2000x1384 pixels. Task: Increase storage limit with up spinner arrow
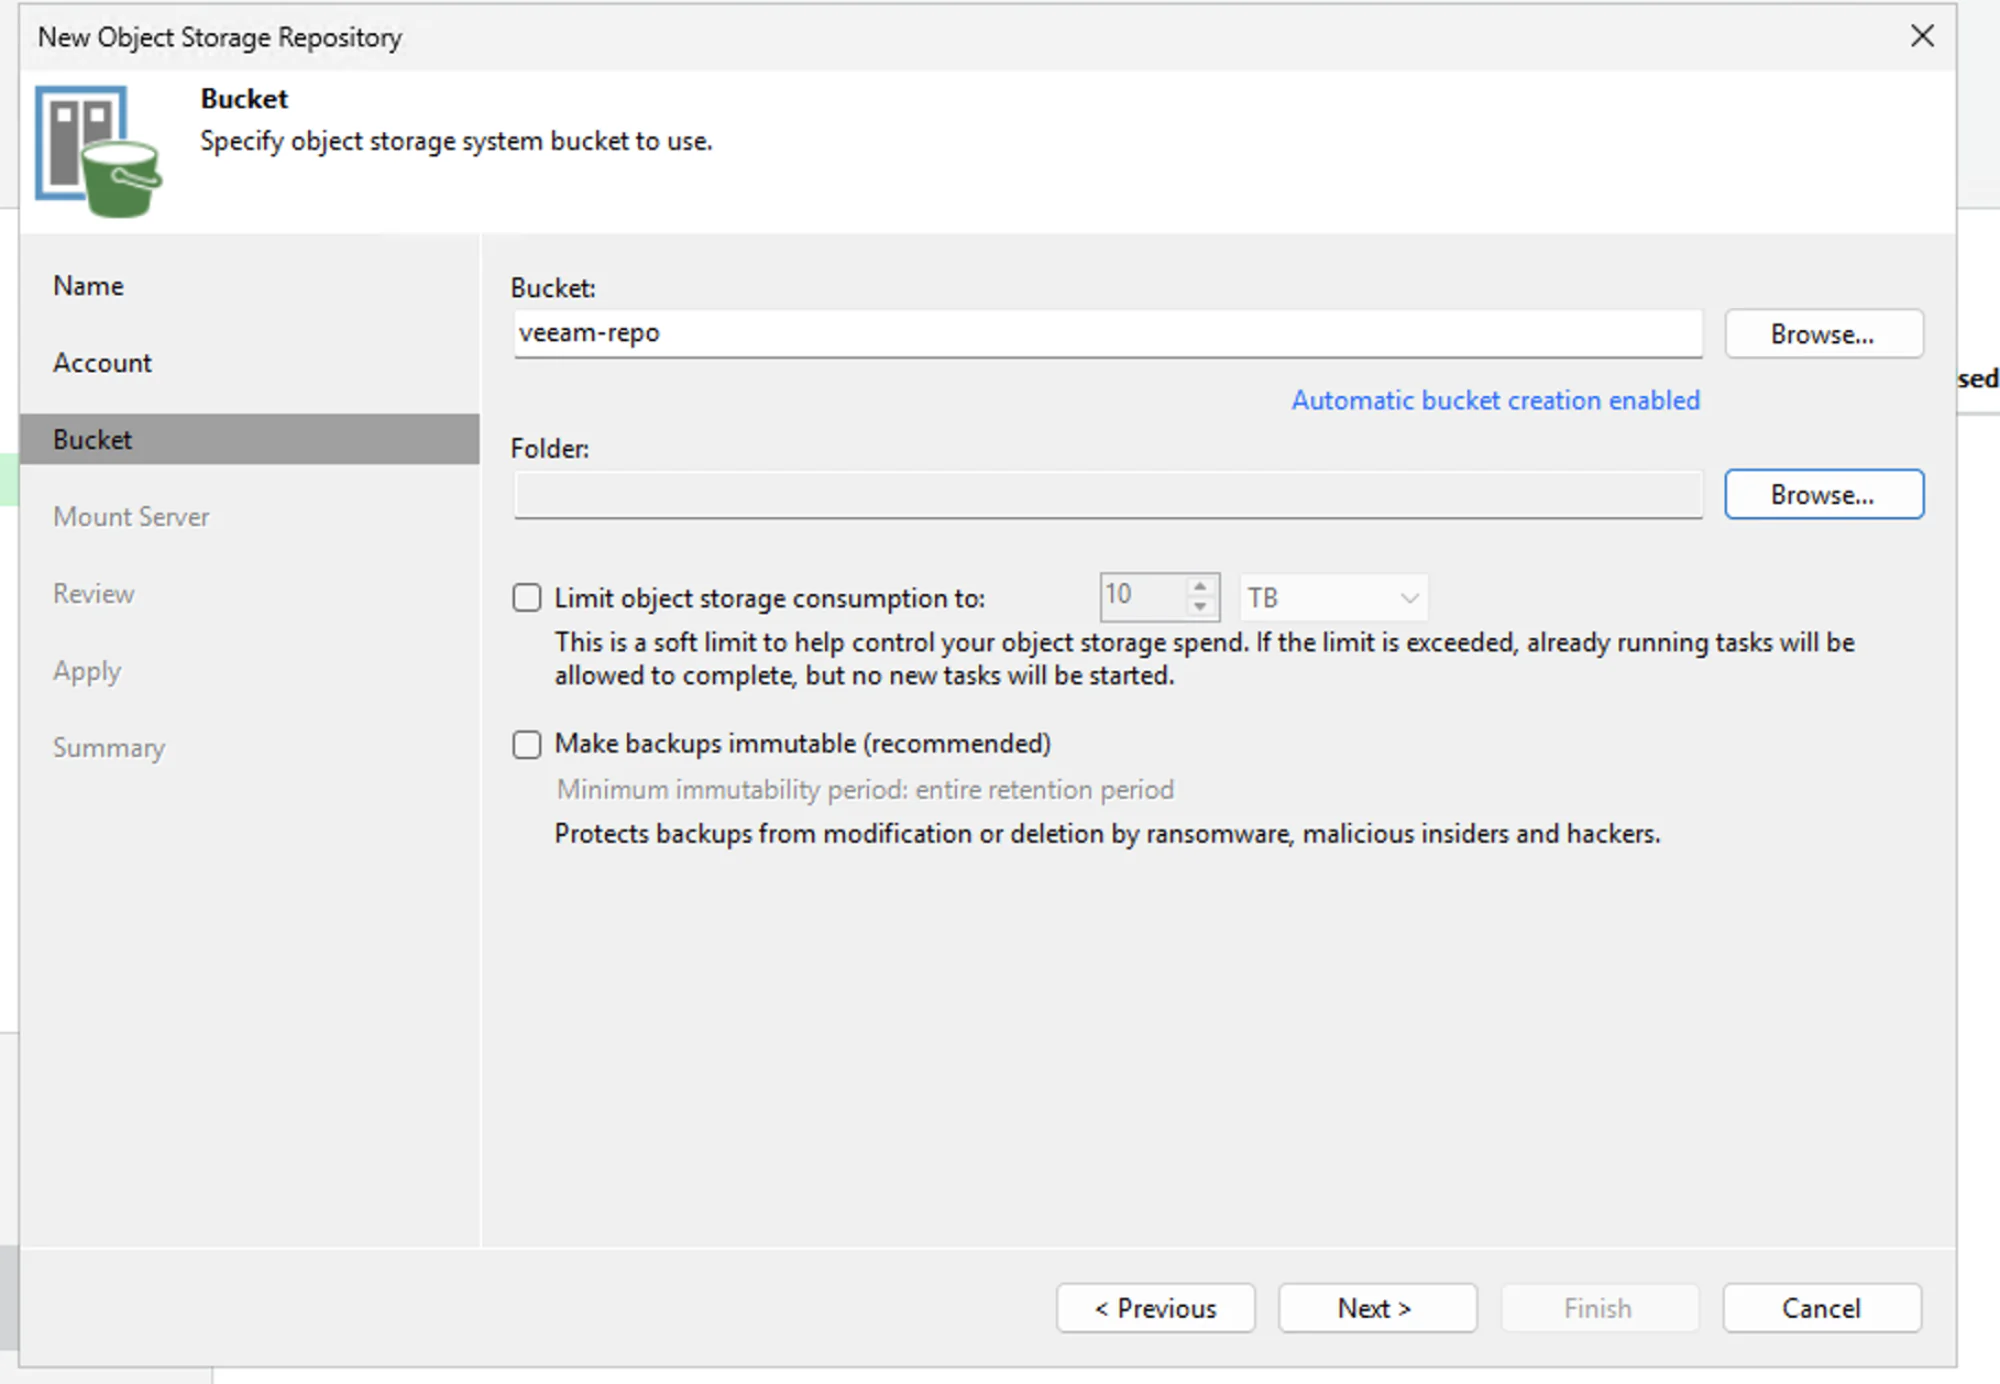(1200, 586)
